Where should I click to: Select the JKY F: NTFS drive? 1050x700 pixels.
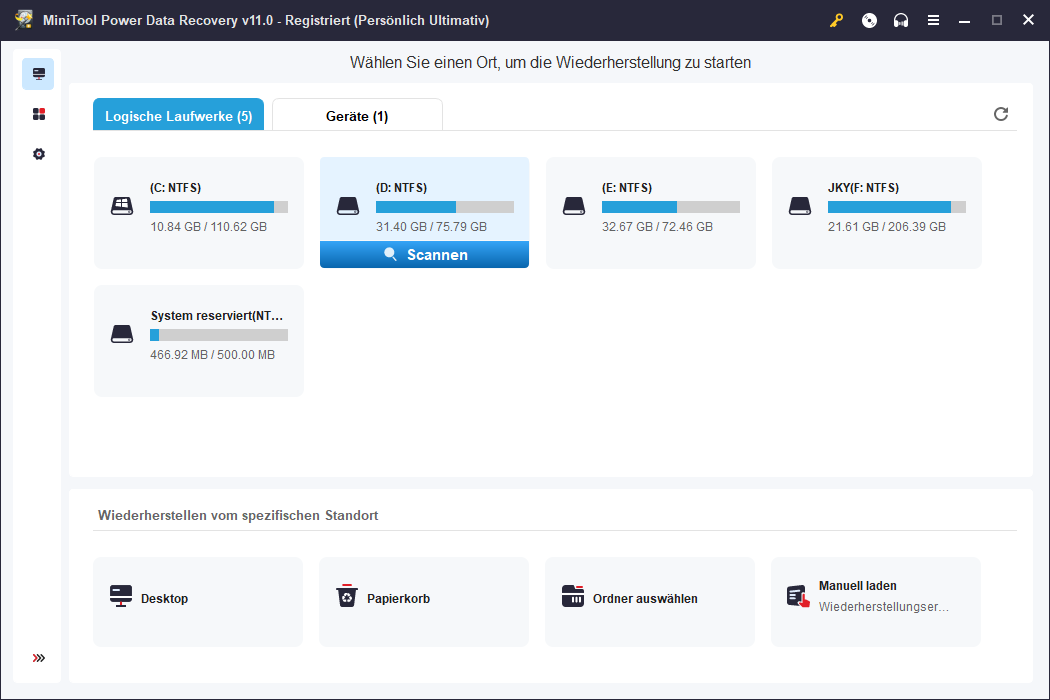877,212
